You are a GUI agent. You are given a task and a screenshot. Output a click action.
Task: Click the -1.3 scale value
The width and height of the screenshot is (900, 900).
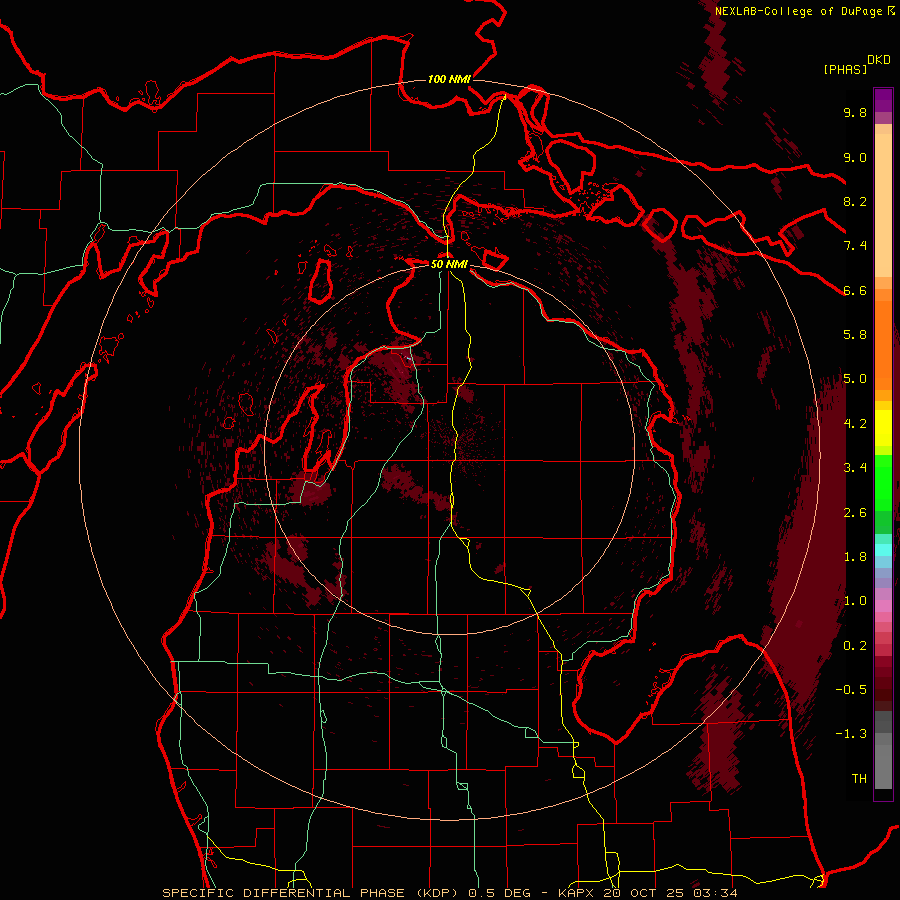click(x=851, y=734)
